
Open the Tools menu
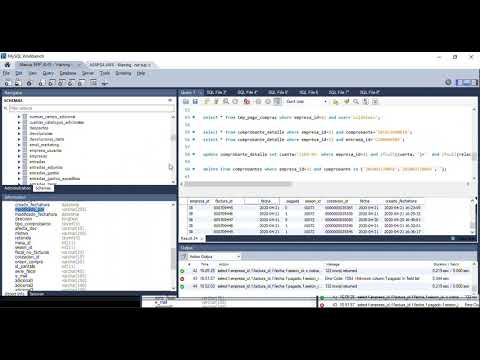[x=105, y=73]
